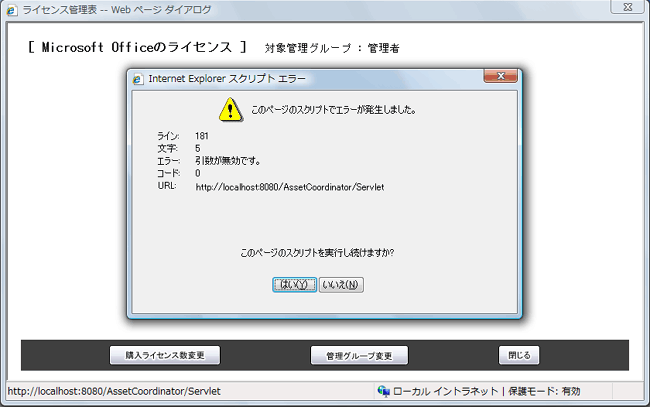Click the エラー: label

click(x=168, y=161)
